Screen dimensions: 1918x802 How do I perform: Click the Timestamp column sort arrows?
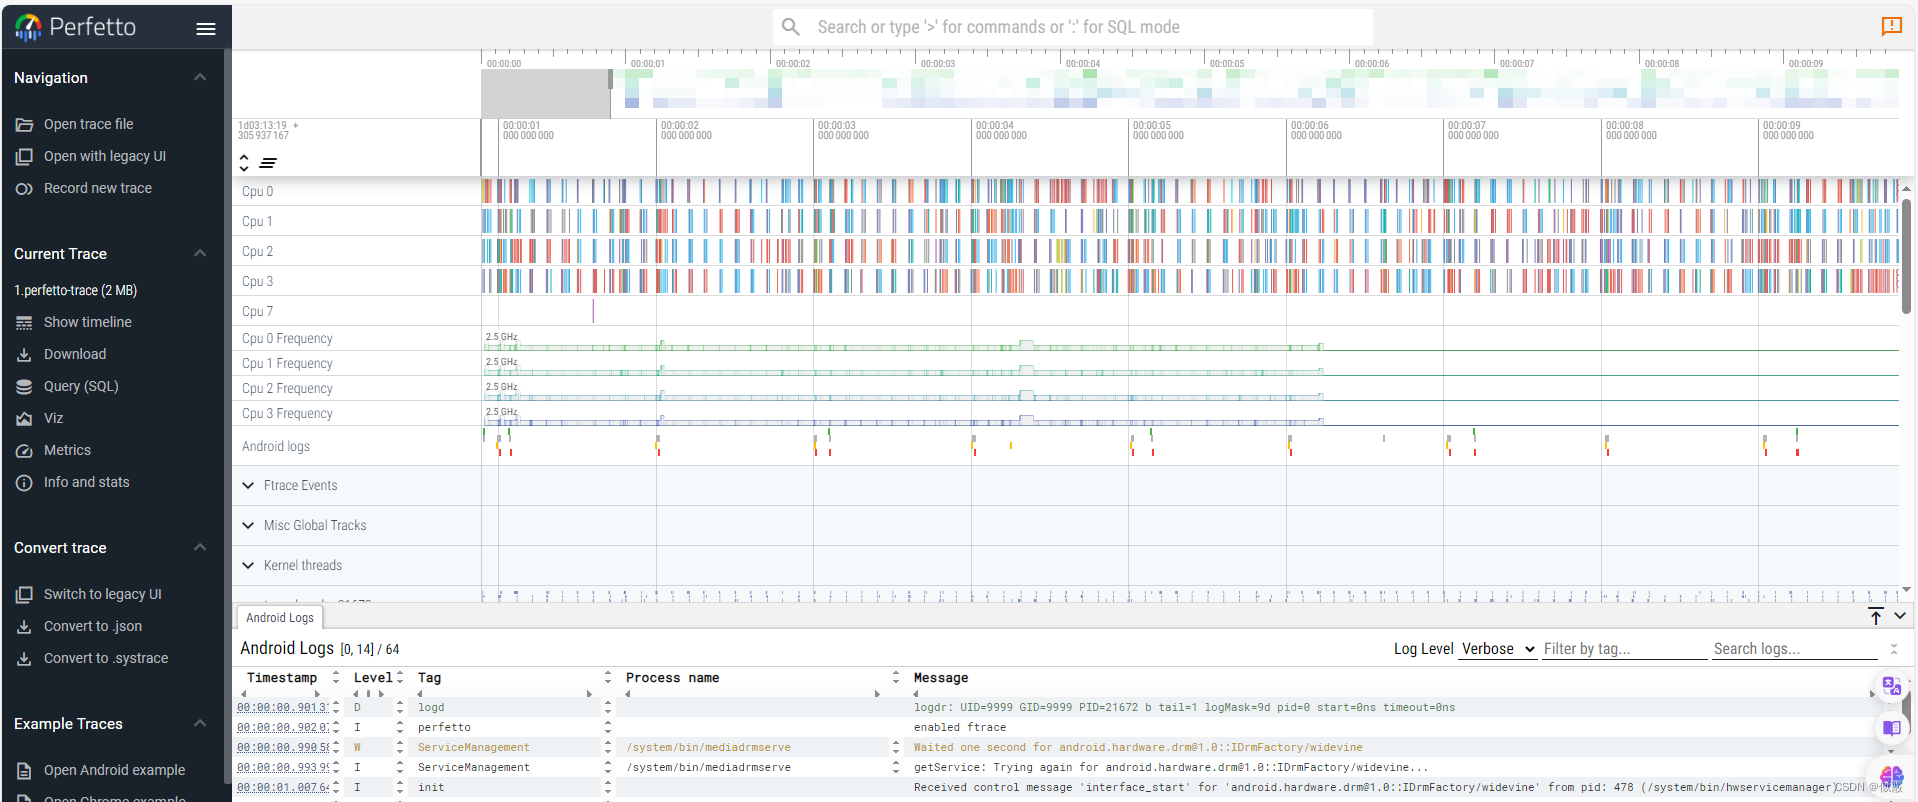pyautogui.click(x=336, y=678)
